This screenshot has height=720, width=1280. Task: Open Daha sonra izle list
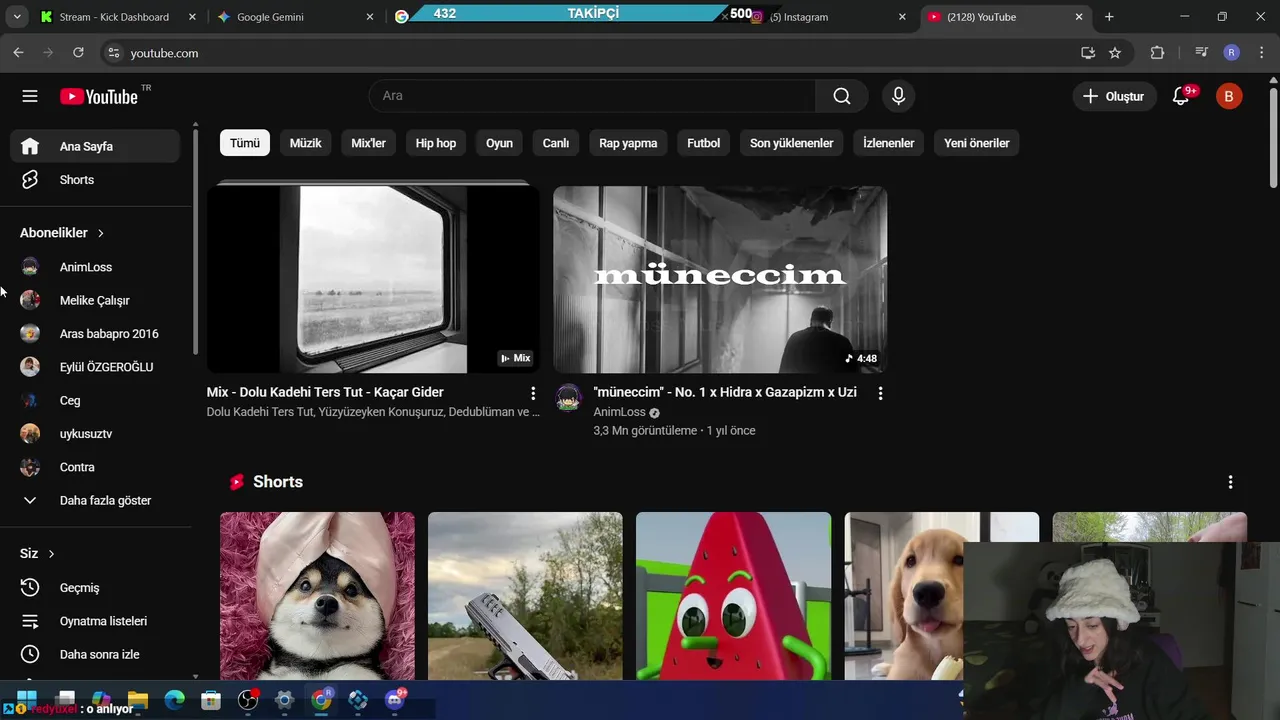point(95,654)
